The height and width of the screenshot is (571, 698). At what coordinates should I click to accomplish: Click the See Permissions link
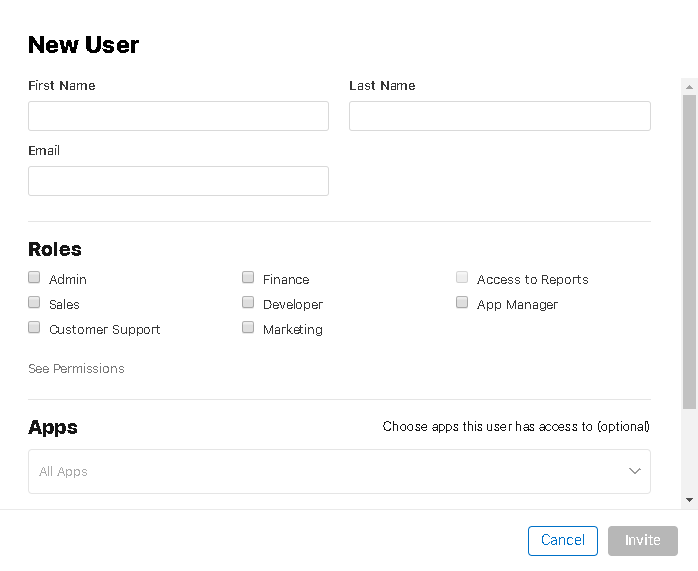(76, 369)
